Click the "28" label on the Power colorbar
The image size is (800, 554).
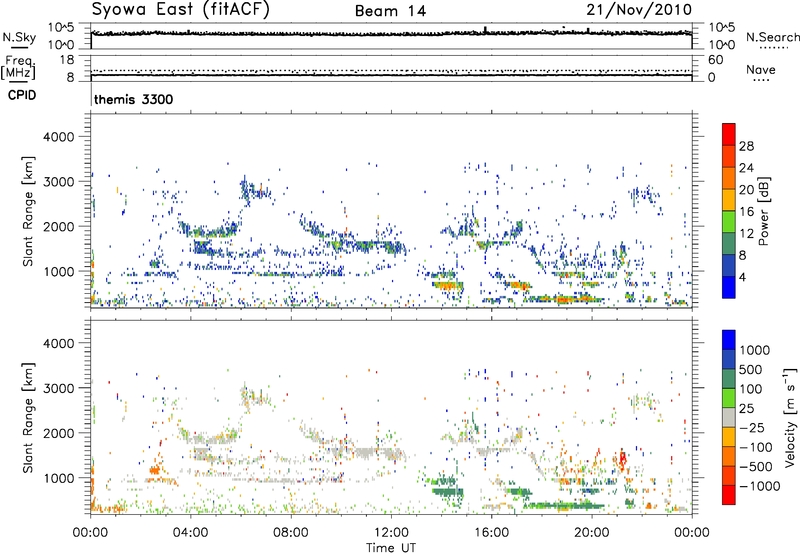click(746, 146)
